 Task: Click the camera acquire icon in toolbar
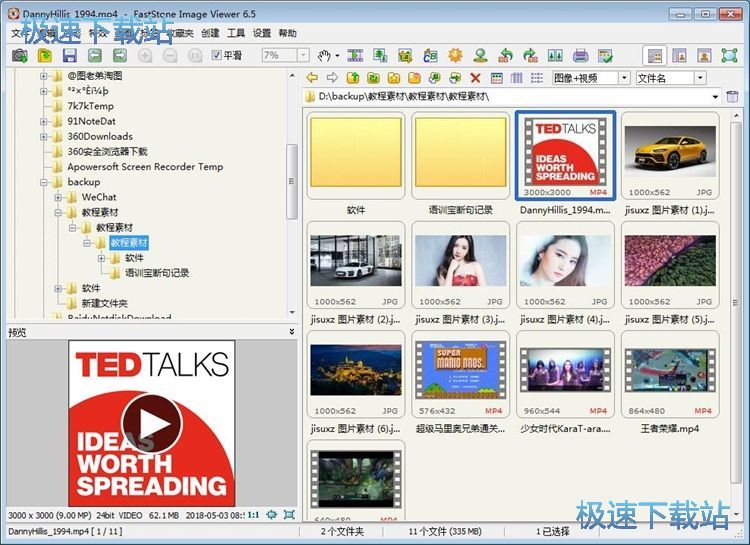click(x=19, y=56)
